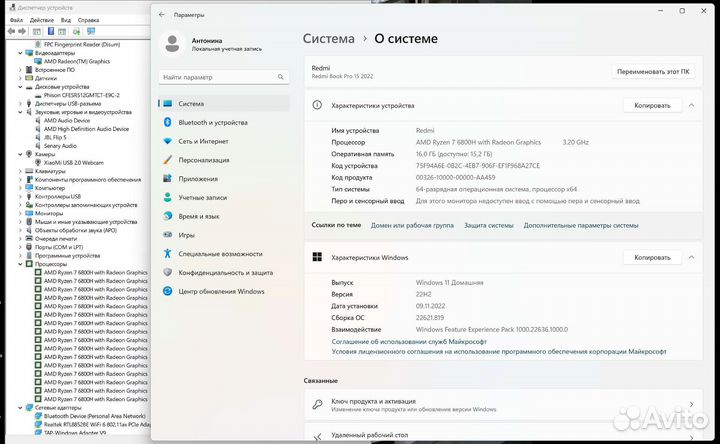Viewport: 720px width, 444px height.
Task: Collapse the Камеры tree node
Action: click(x=20, y=154)
